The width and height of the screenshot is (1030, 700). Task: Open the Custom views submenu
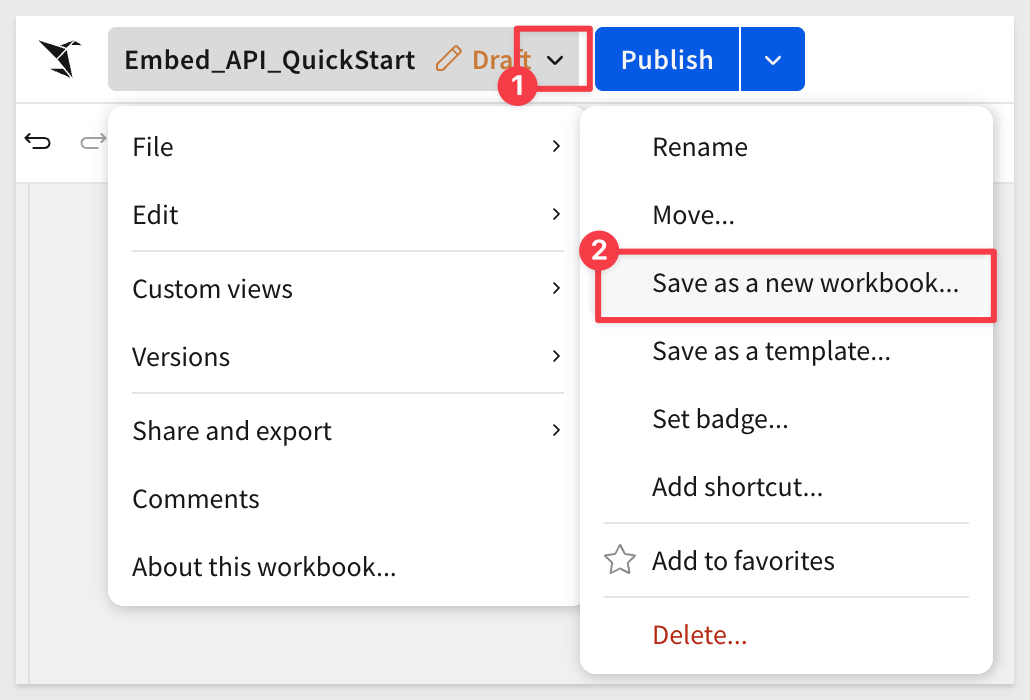coord(347,289)
